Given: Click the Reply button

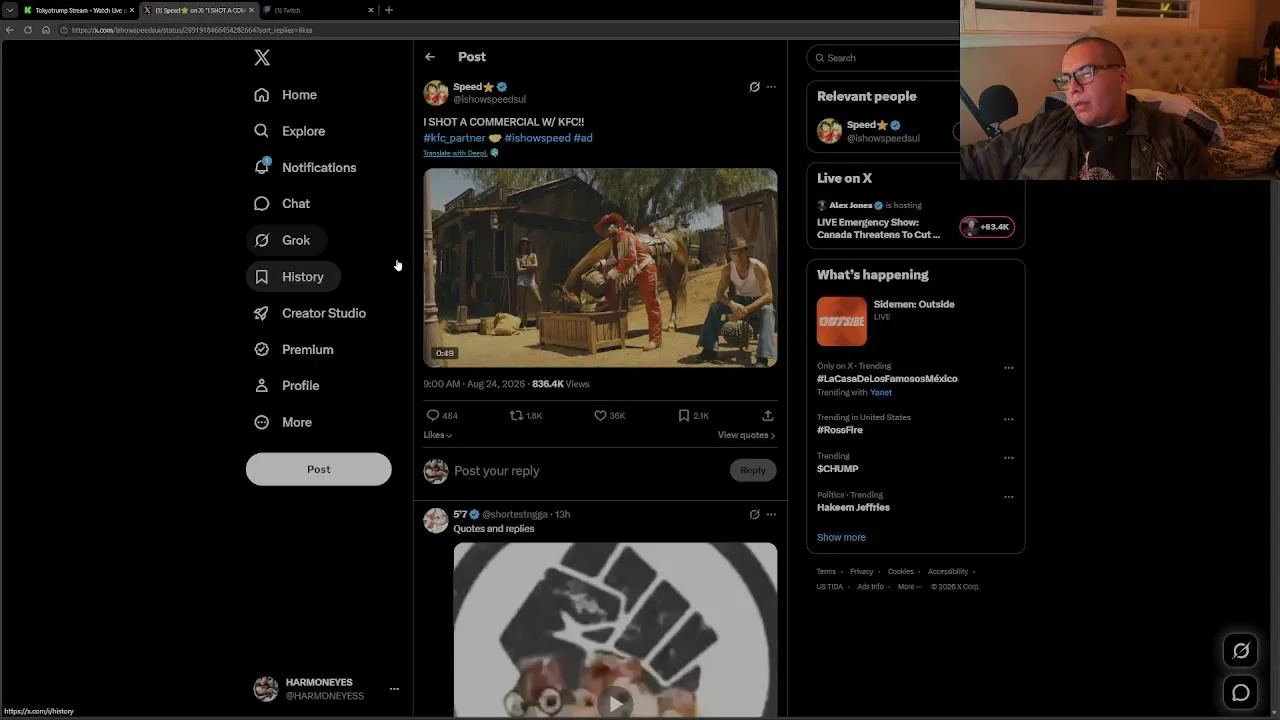Looking at the screenshot, I should pyautogui.click(x=753, y=470).
